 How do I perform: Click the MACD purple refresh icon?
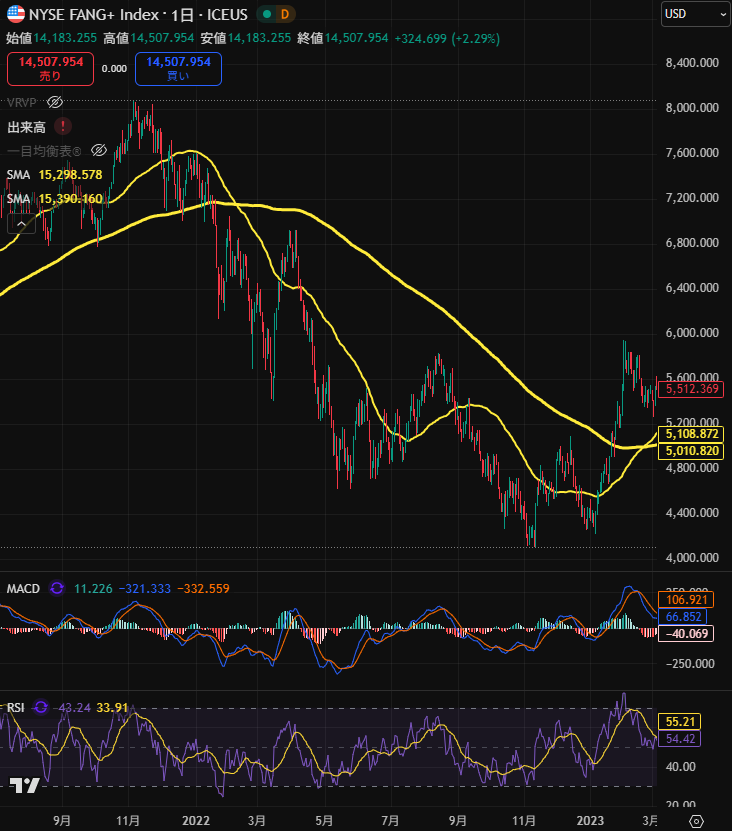[x=56, y=589]
